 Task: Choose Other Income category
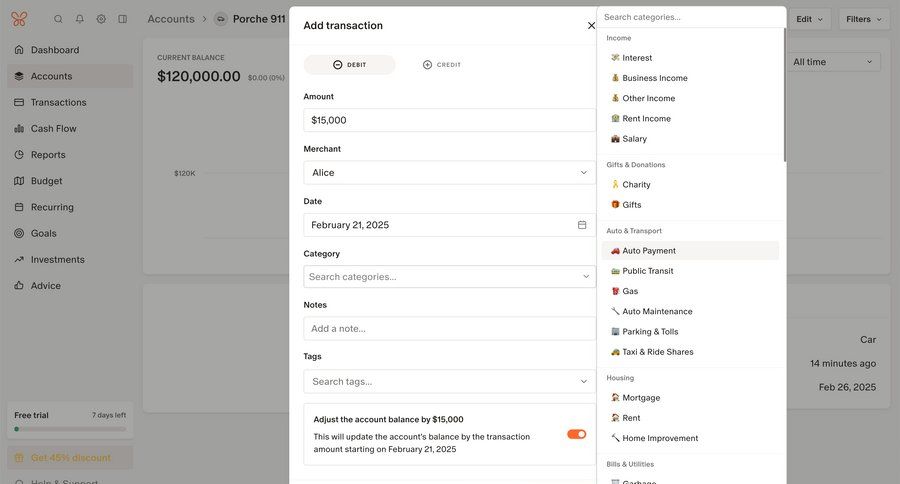pyautogui.click(x=690, y=98)
